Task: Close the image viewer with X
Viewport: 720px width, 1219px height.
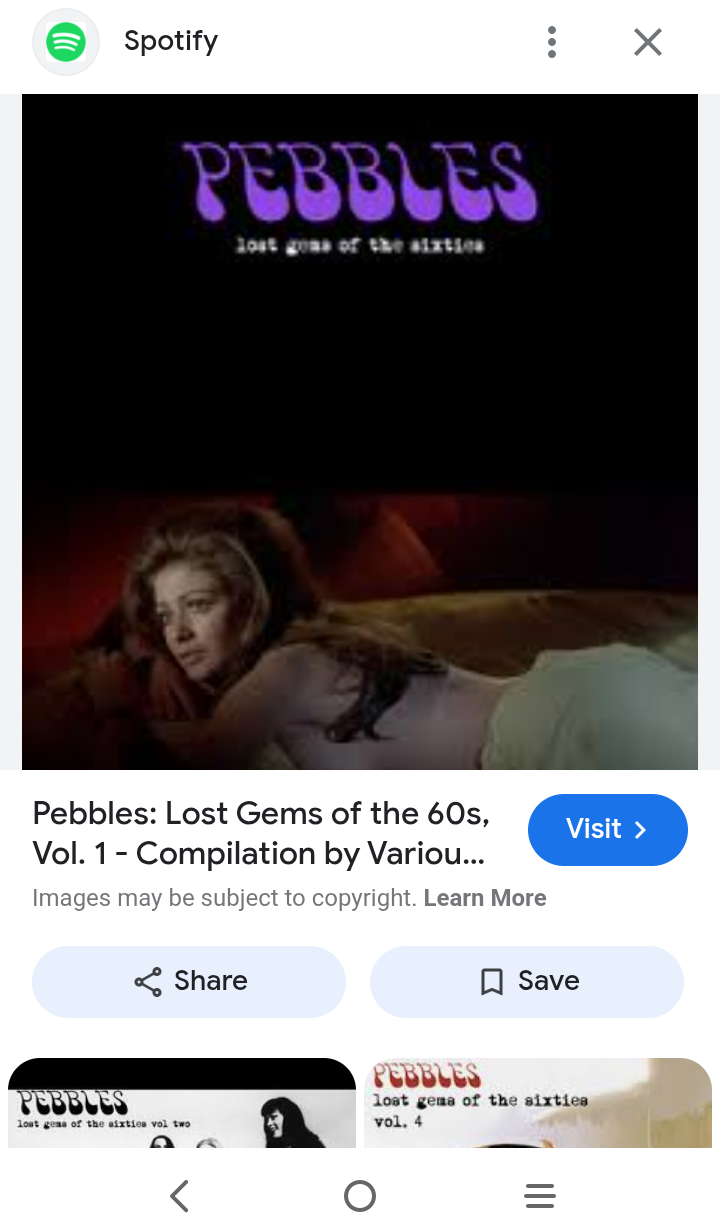Action: pyautogui.click(x=648, y=42)
